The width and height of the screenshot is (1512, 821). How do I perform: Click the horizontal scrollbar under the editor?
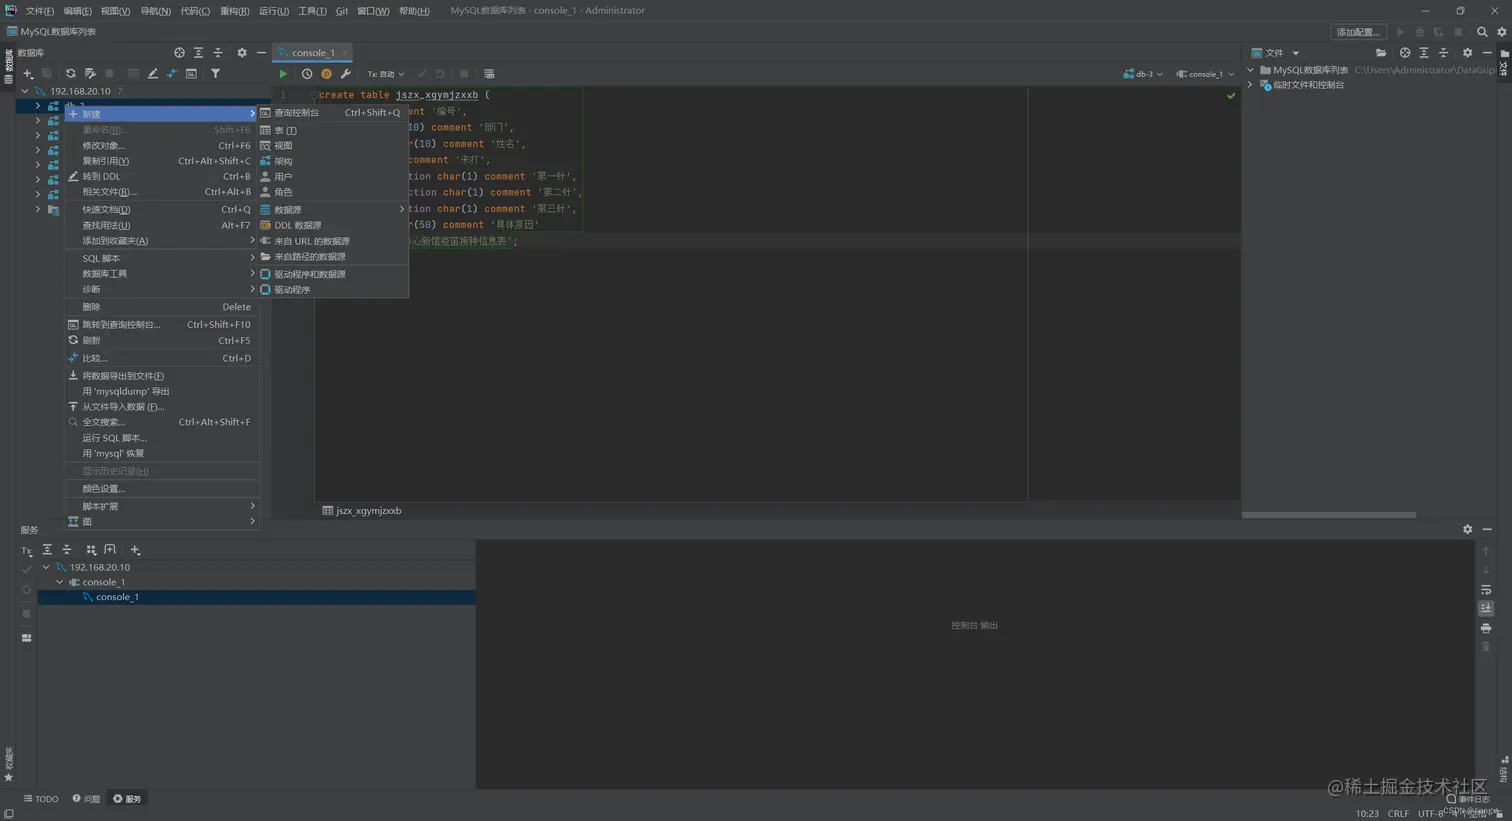pos(1328,515)
